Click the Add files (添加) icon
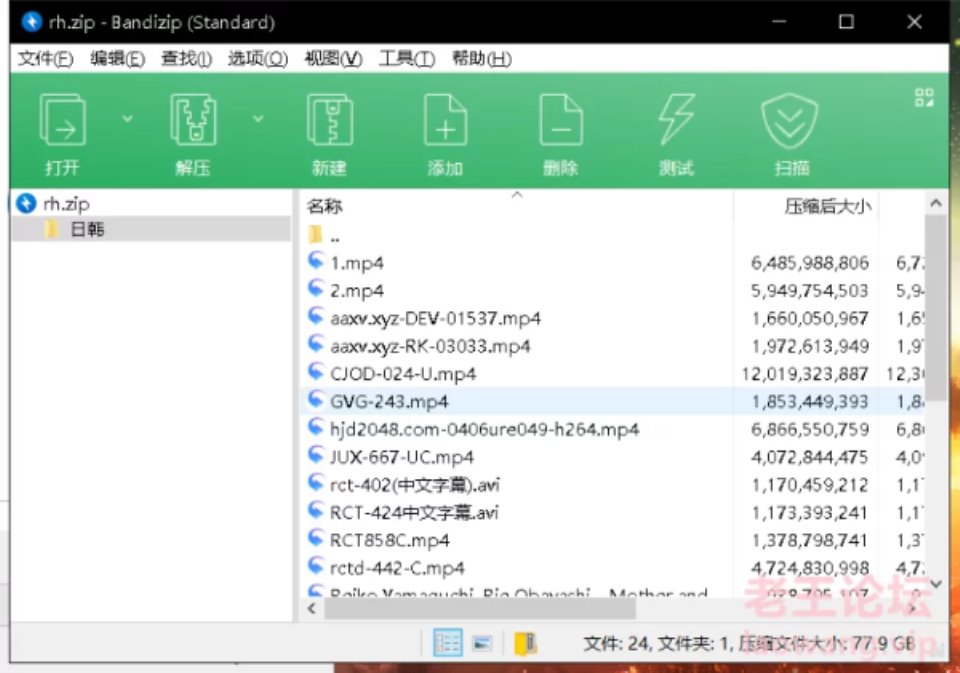The image size is (960, 673). coord(445,120)
